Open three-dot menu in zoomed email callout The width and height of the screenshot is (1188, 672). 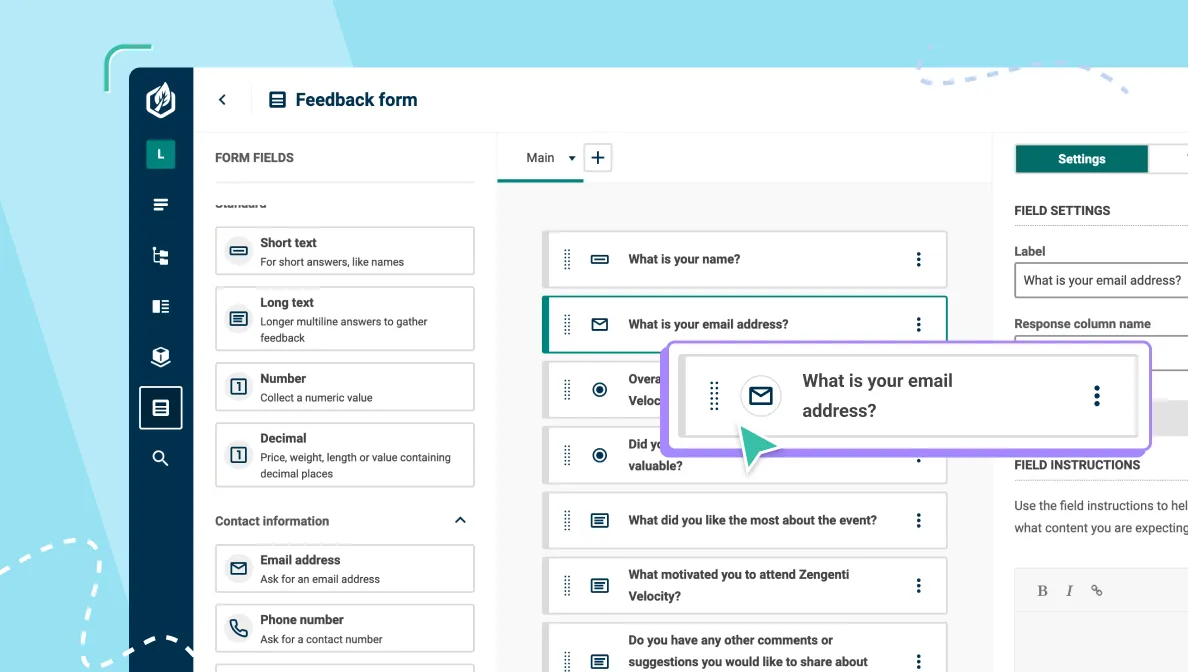click(x=1096, y=395)
